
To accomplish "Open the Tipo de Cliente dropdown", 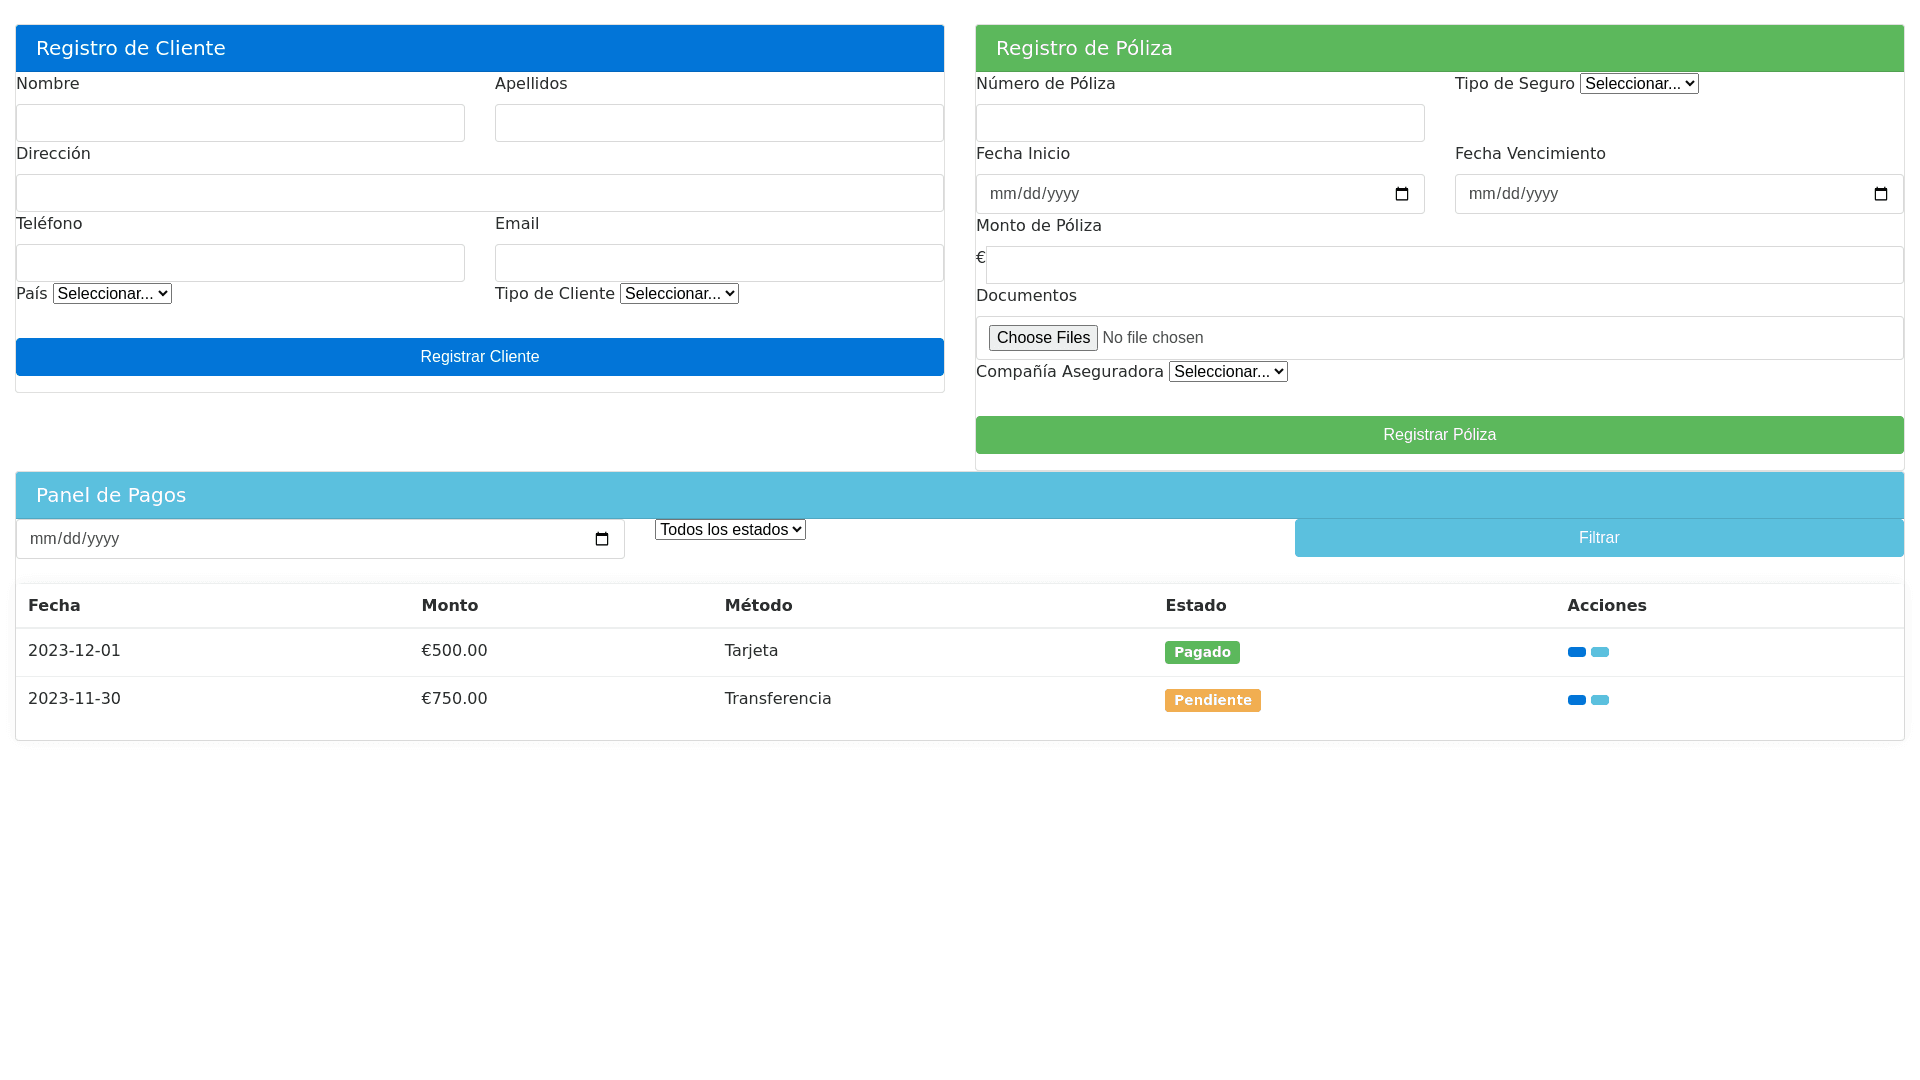I will [679, 293].
